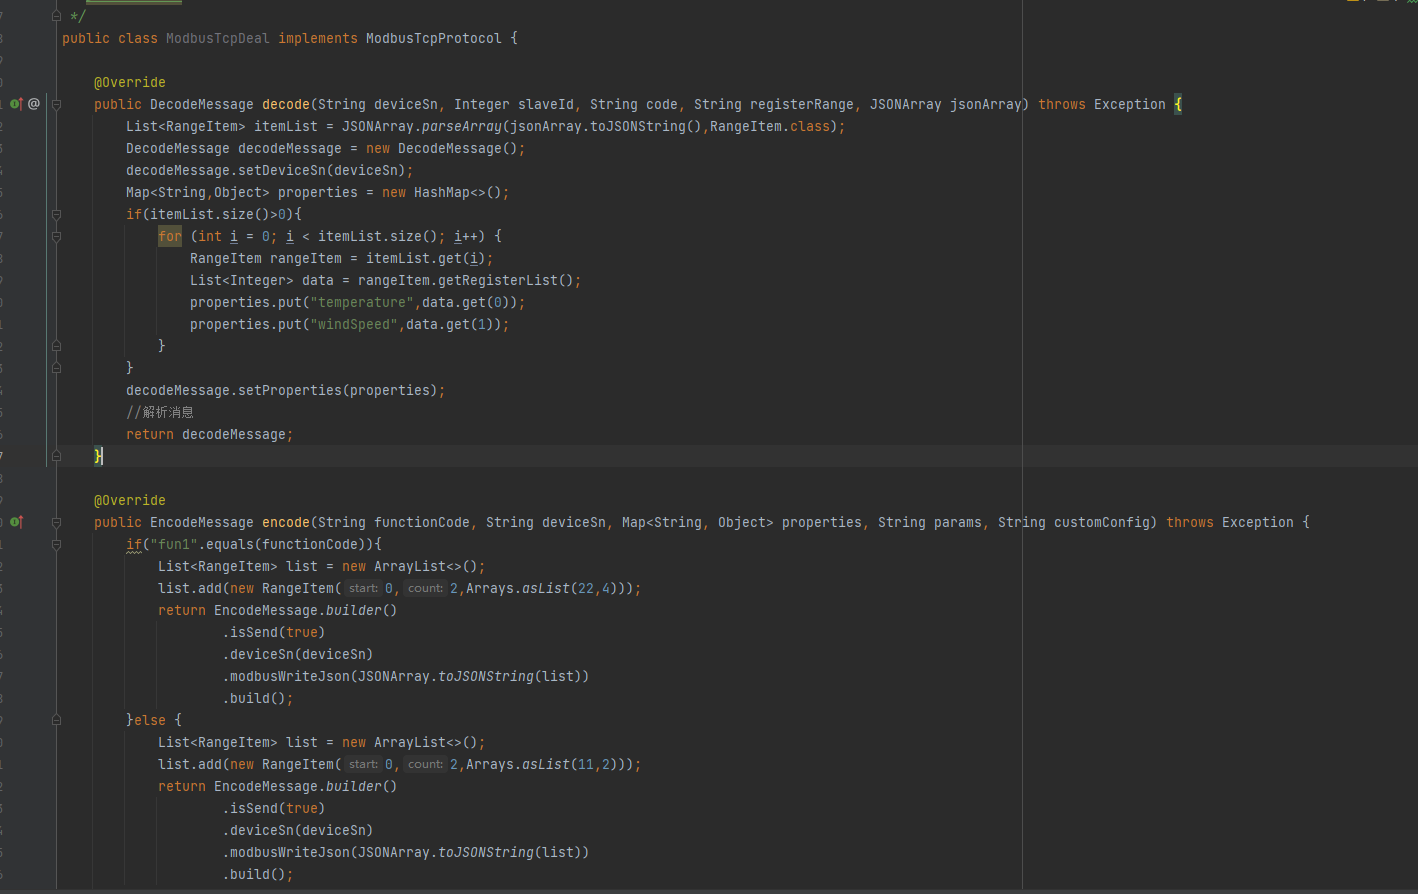The width and height of the screenshot is (1418, 894).
Task: Click the ModbusTcpDeal class name
Action: (x=217, y=39)
